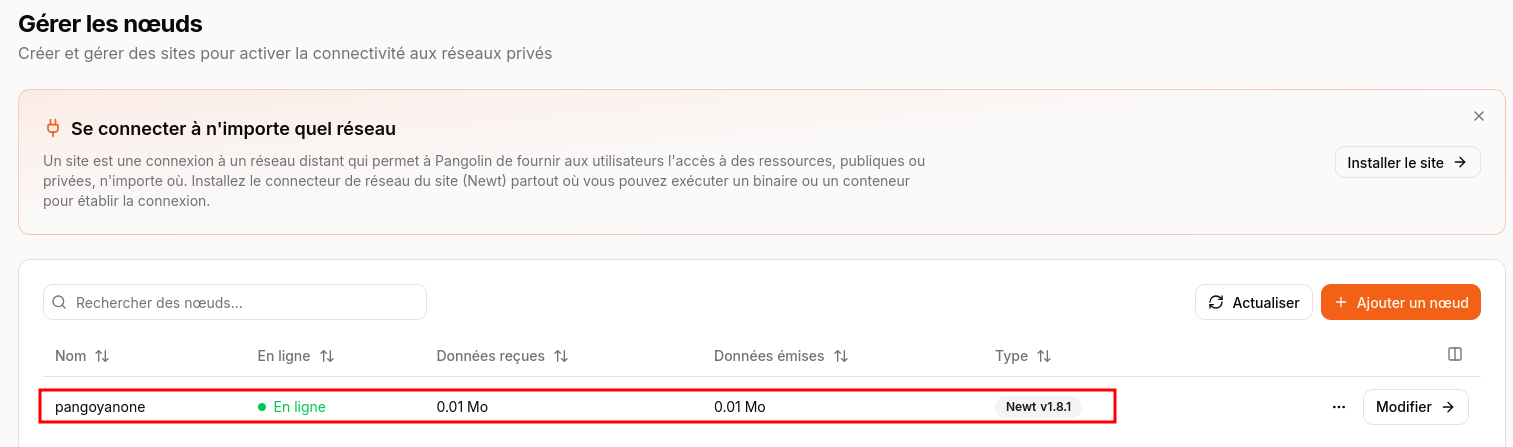Image resolution: width=1513 pixels, height=447 pixels.
Task: Click the plug icon in the banner
Action: tap(53, 128)
